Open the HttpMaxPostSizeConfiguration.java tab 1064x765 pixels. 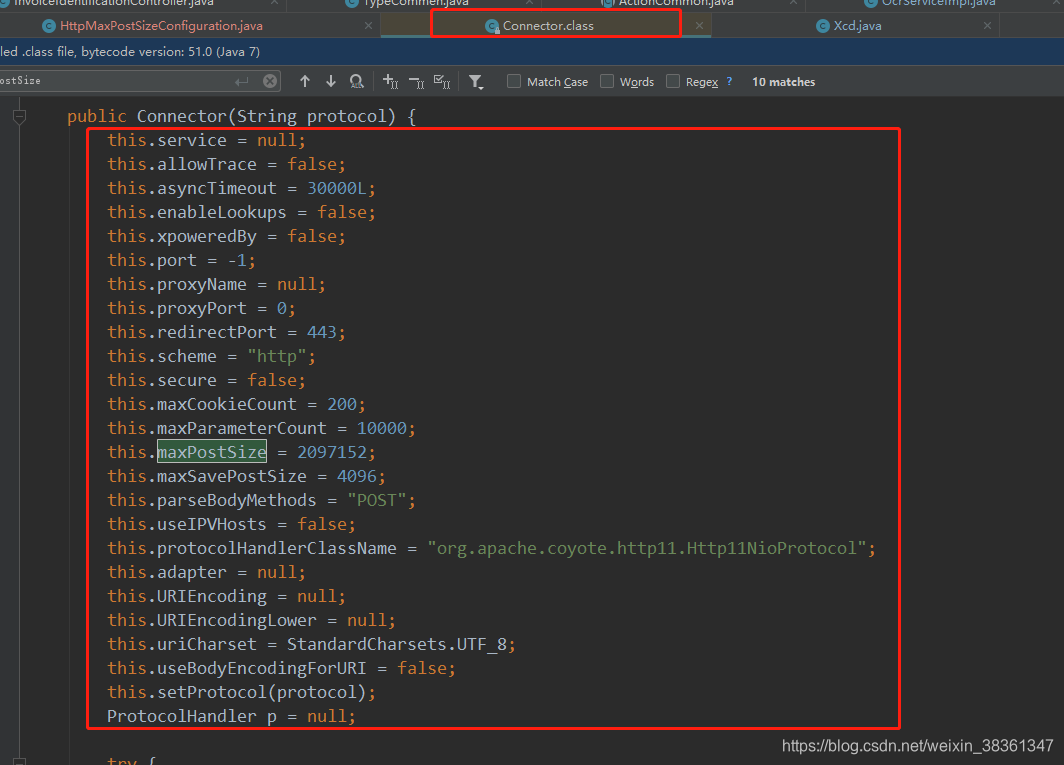click(160, 25)
